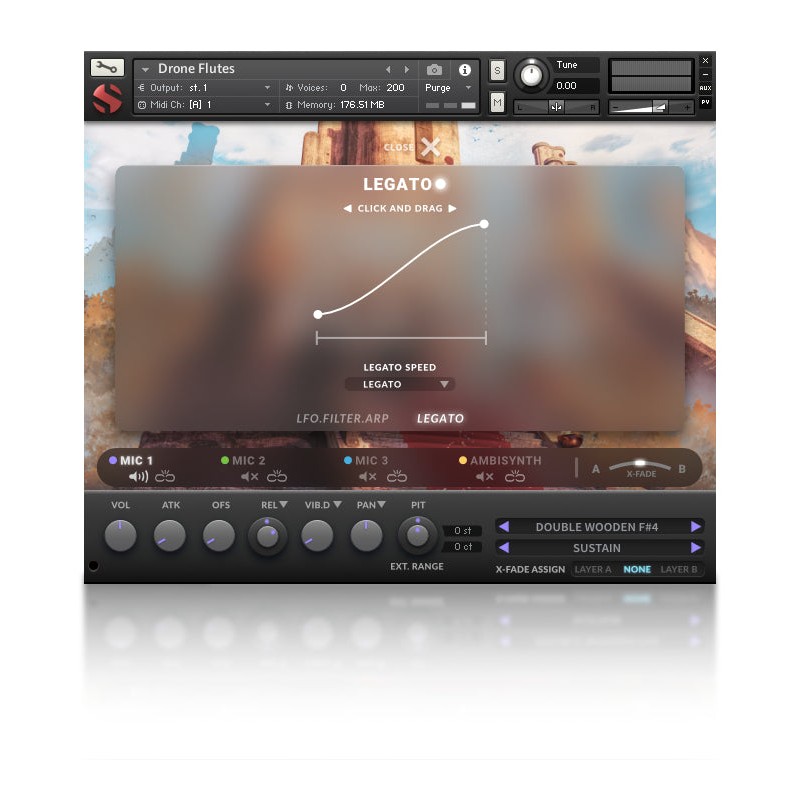The width and height of the screenshot is (800, 800).
Task: Take a snapshot with the camera icon
Action: pos(434,70)
